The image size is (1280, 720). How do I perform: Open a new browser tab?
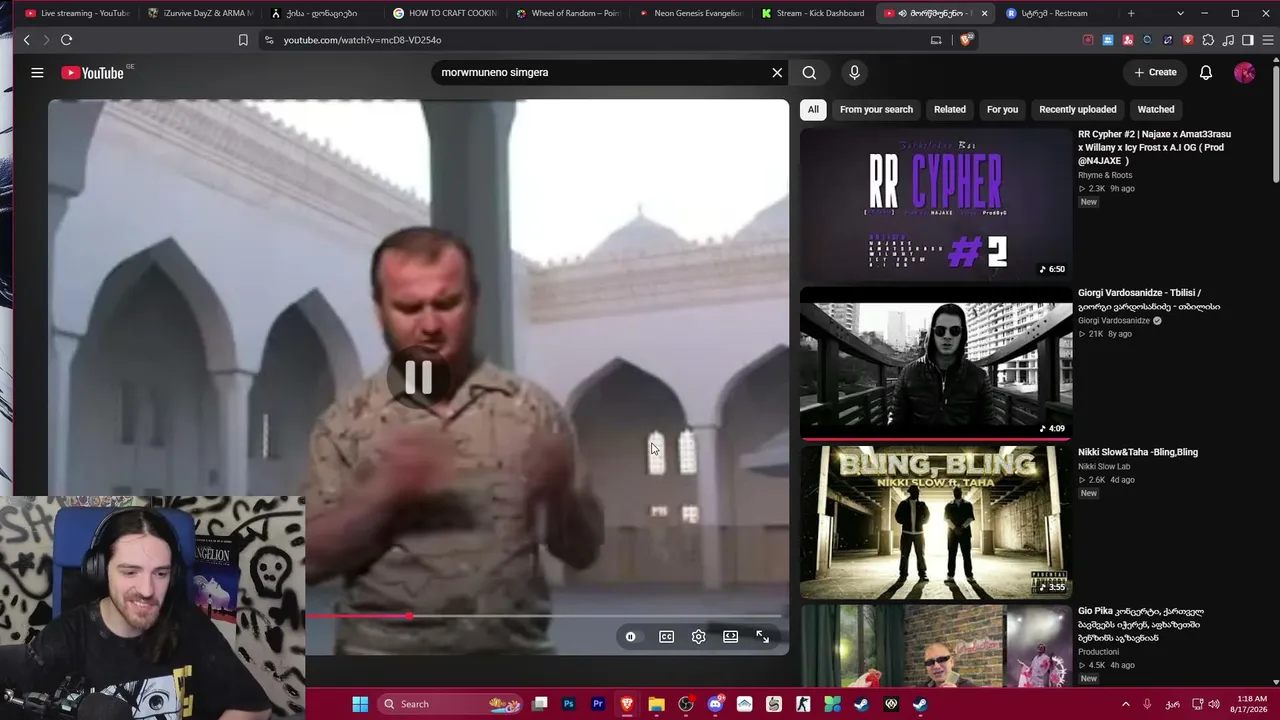click(x=1131, y=13)
